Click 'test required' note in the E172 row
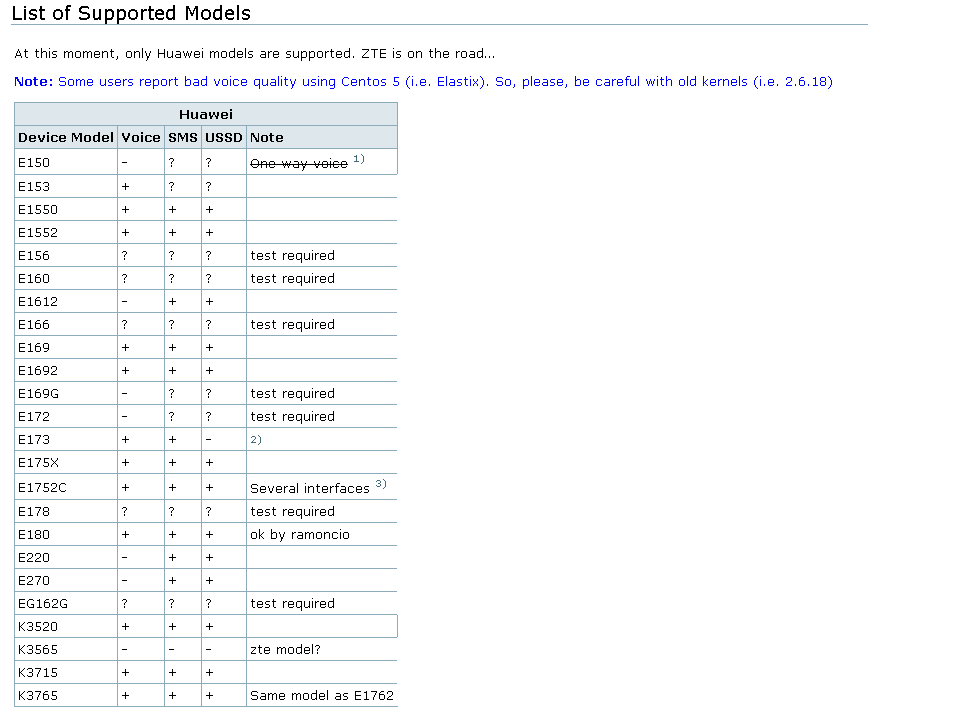The width and height of the screenshot is (960, 723). tap(293, 416)
